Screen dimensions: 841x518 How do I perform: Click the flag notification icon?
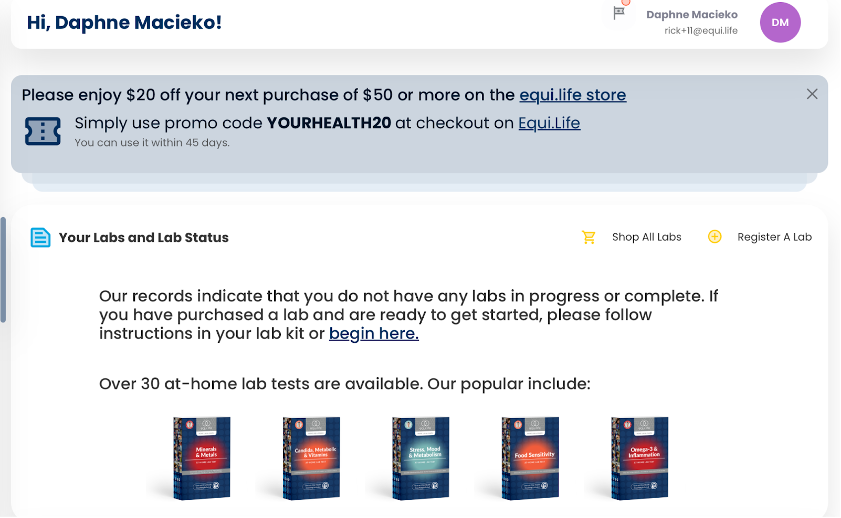[x=619, y=13]
